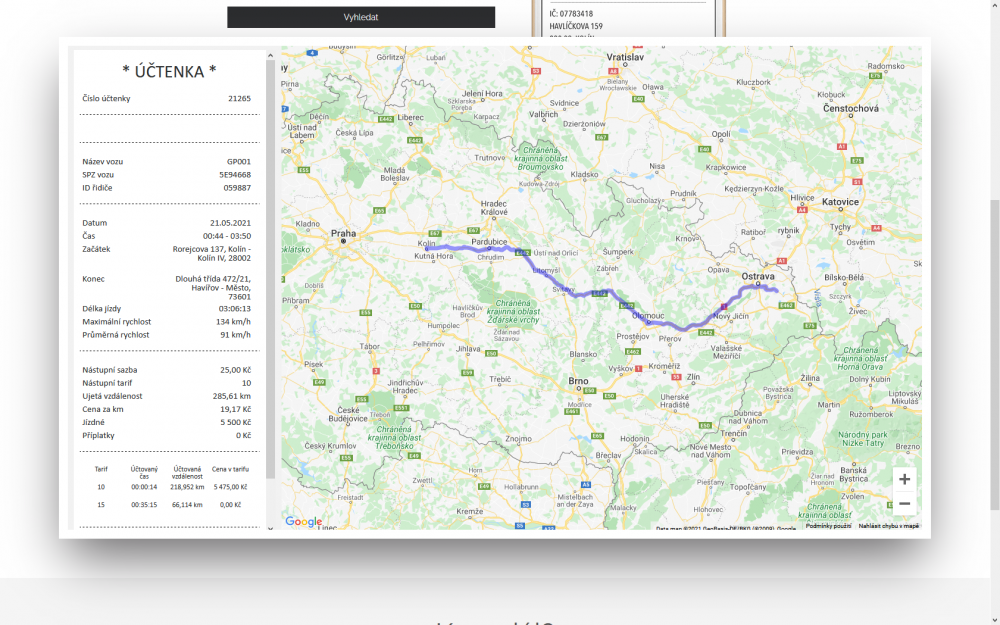The height and width of the screenshot is (625, 1000).
Task: Select license plate 5E94668
Action: coord(235,175)
